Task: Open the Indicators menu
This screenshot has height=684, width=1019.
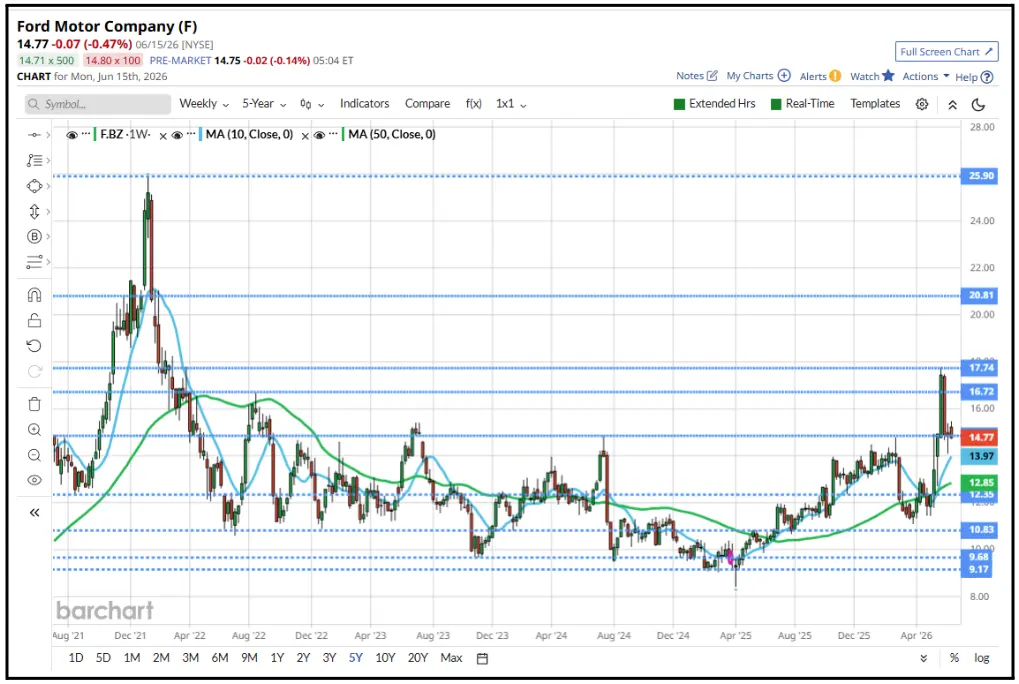Action: (364, 104)
